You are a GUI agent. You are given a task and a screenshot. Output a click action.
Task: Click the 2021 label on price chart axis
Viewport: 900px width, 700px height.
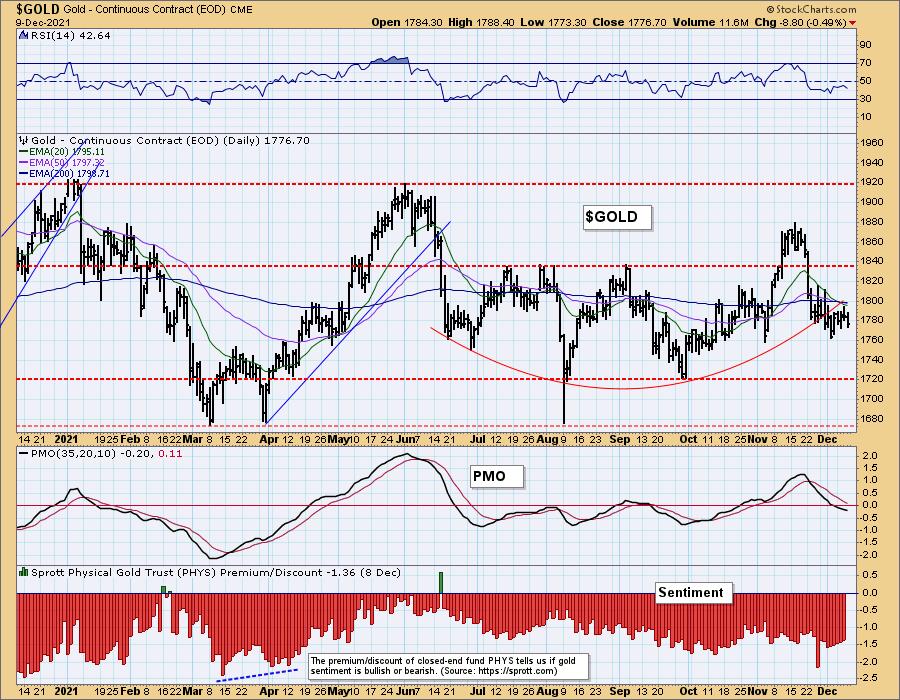66,439
